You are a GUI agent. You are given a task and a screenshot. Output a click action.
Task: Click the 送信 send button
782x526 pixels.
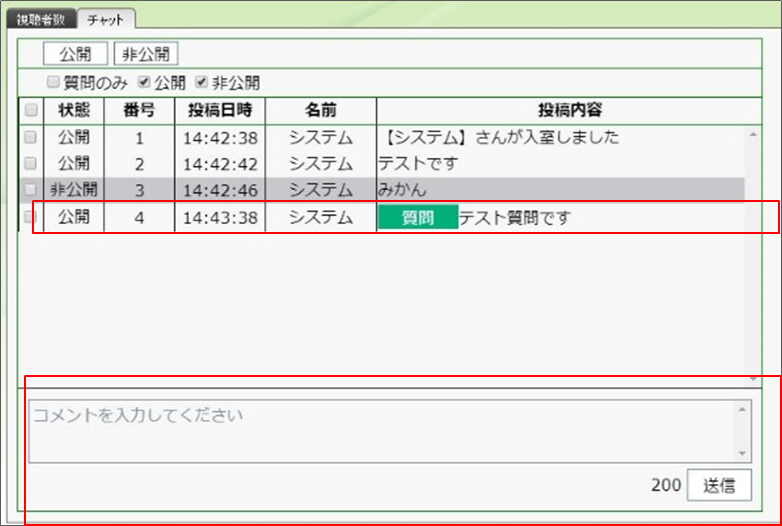tap(719, 485)
